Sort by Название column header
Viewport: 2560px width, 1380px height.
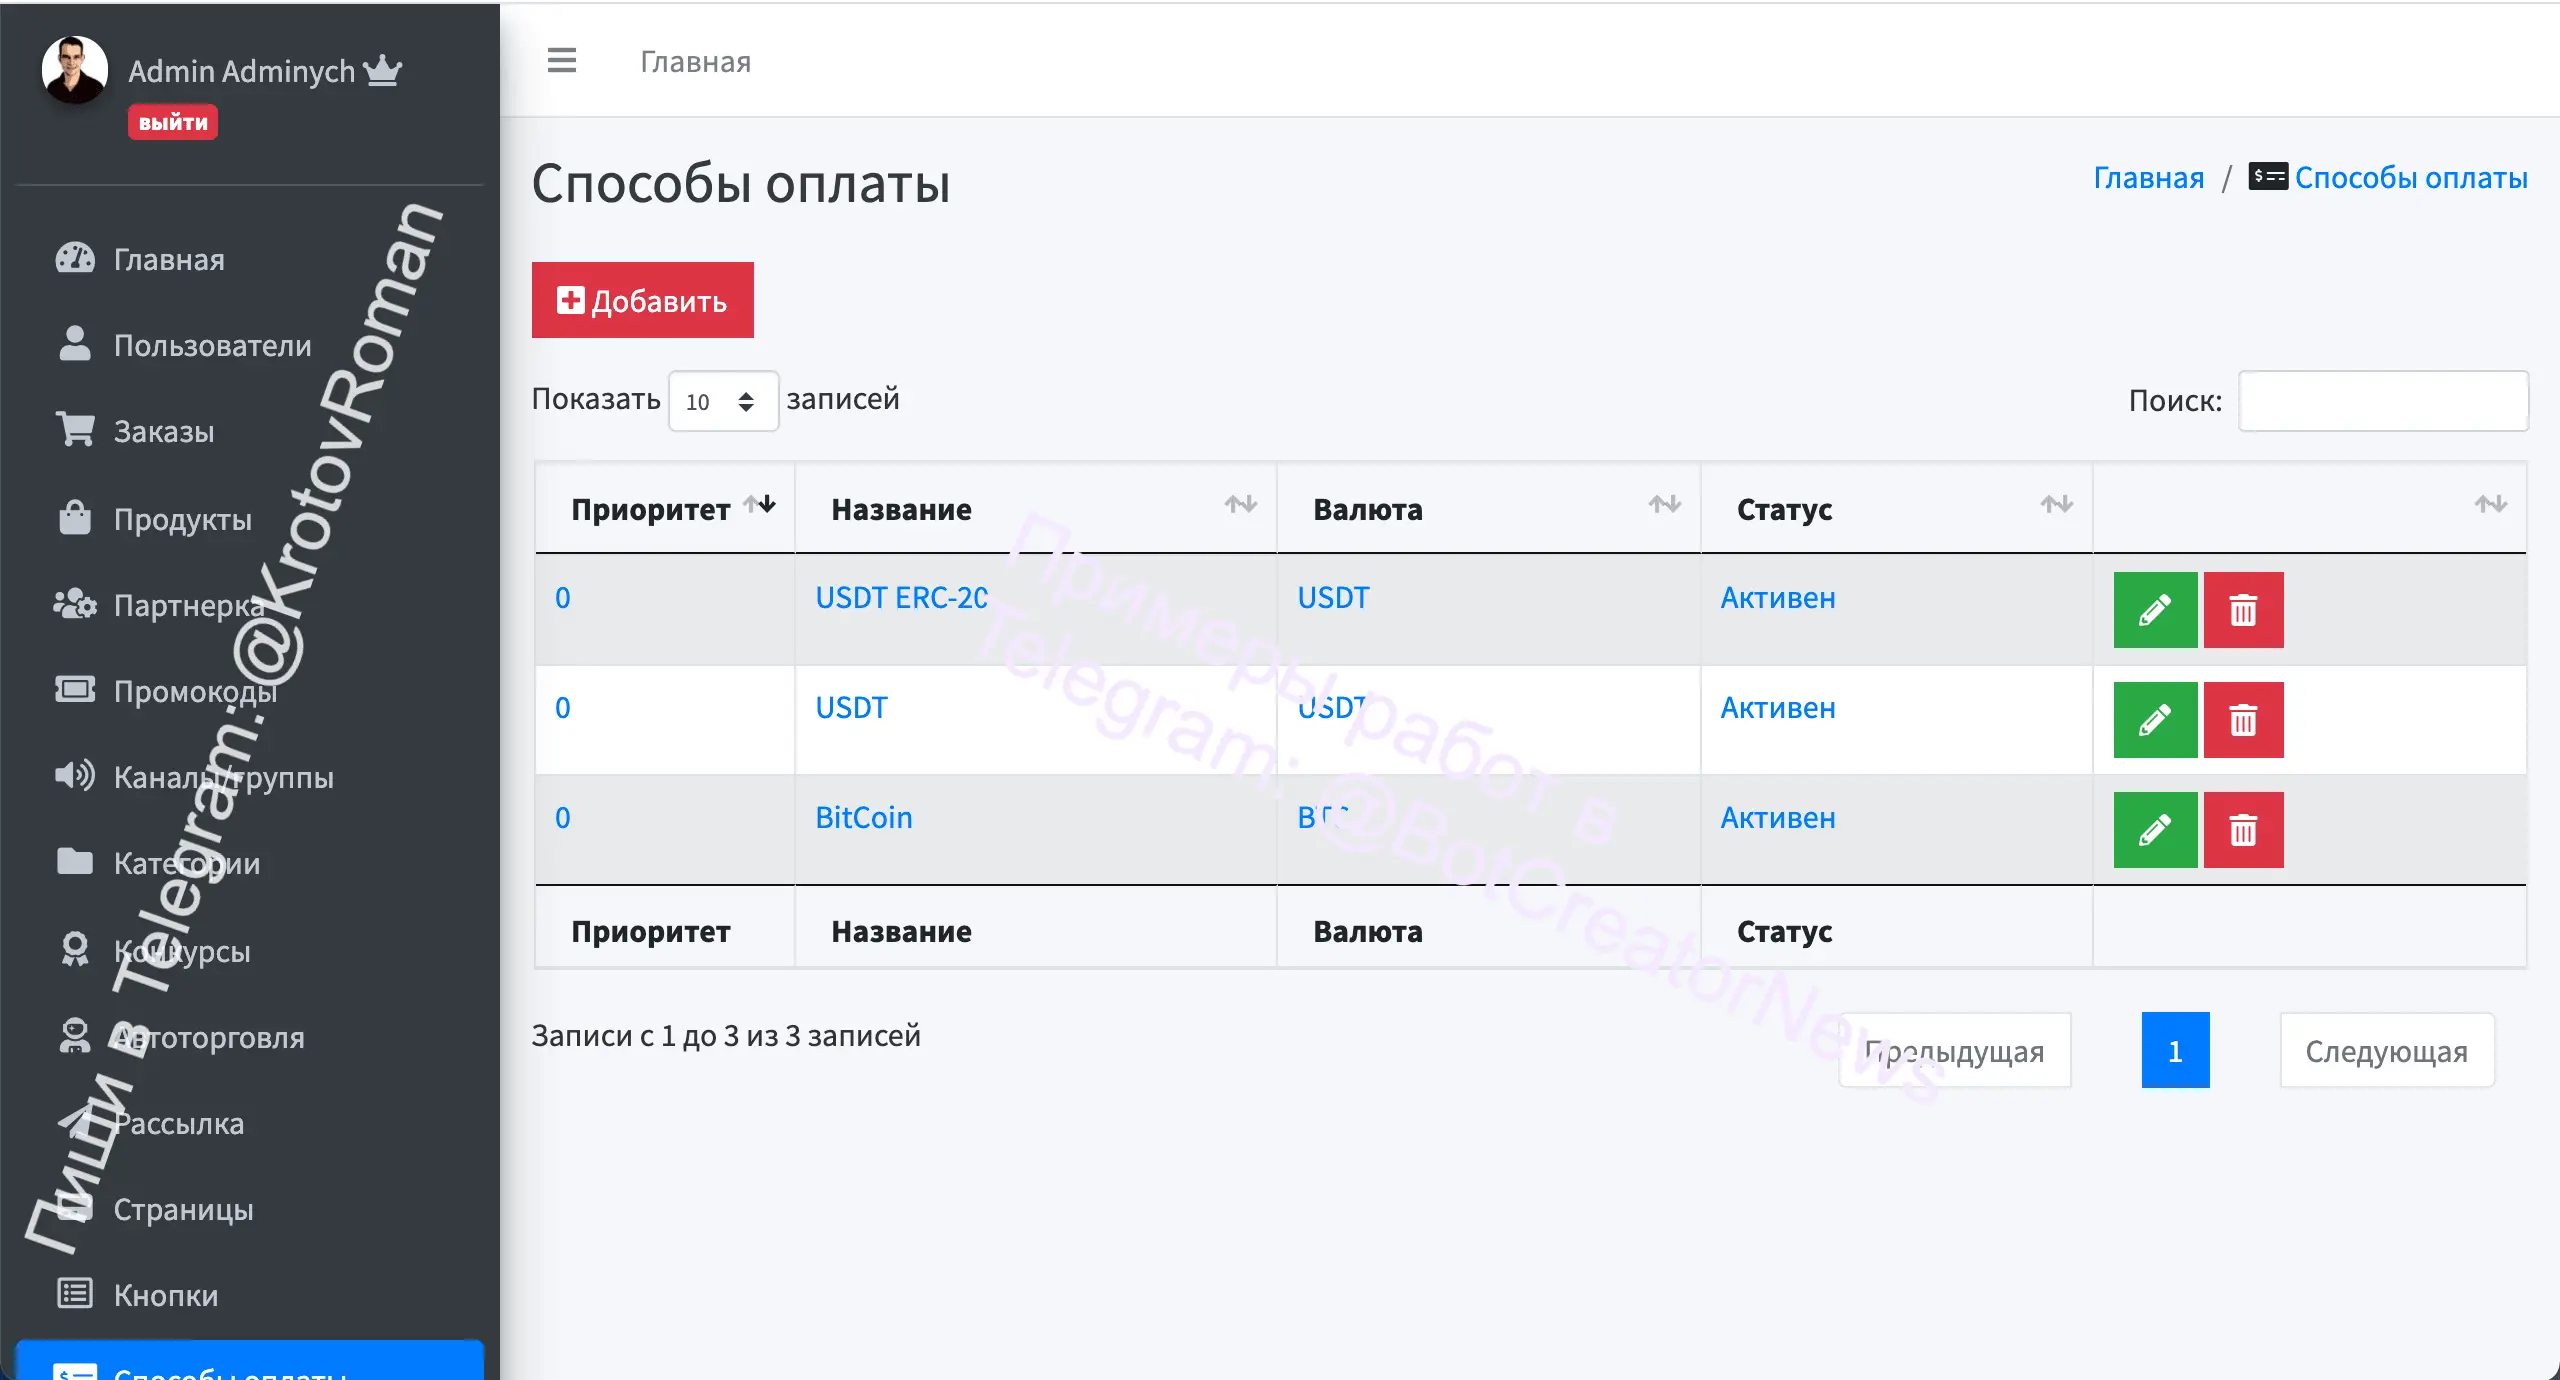point(1036,508)
